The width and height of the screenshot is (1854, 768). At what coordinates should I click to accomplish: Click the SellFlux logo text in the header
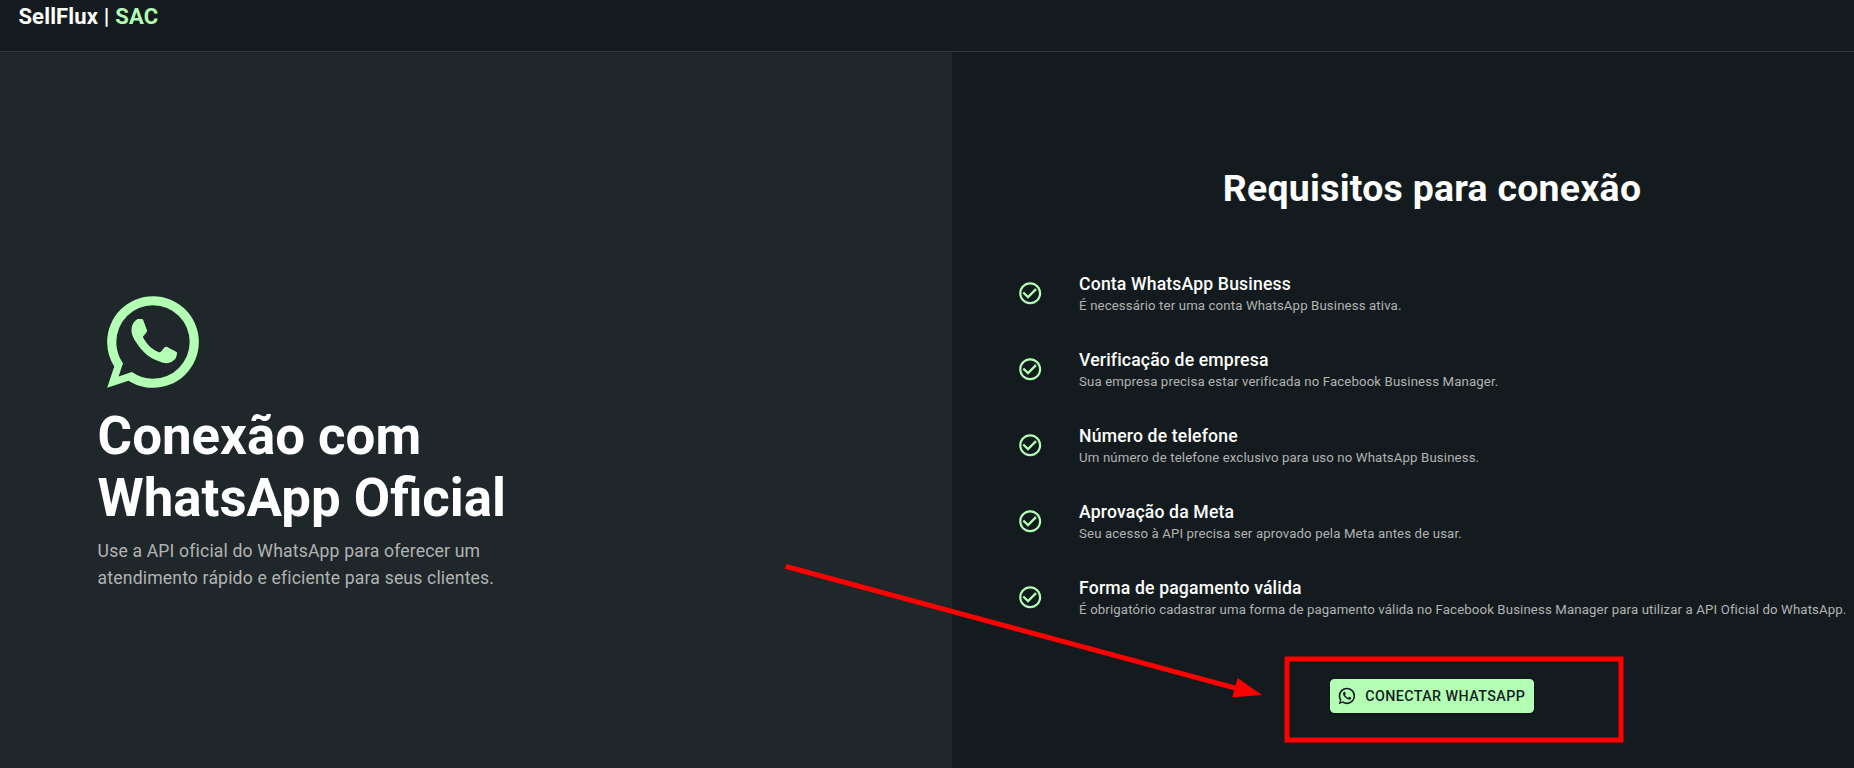pos(58,17)
